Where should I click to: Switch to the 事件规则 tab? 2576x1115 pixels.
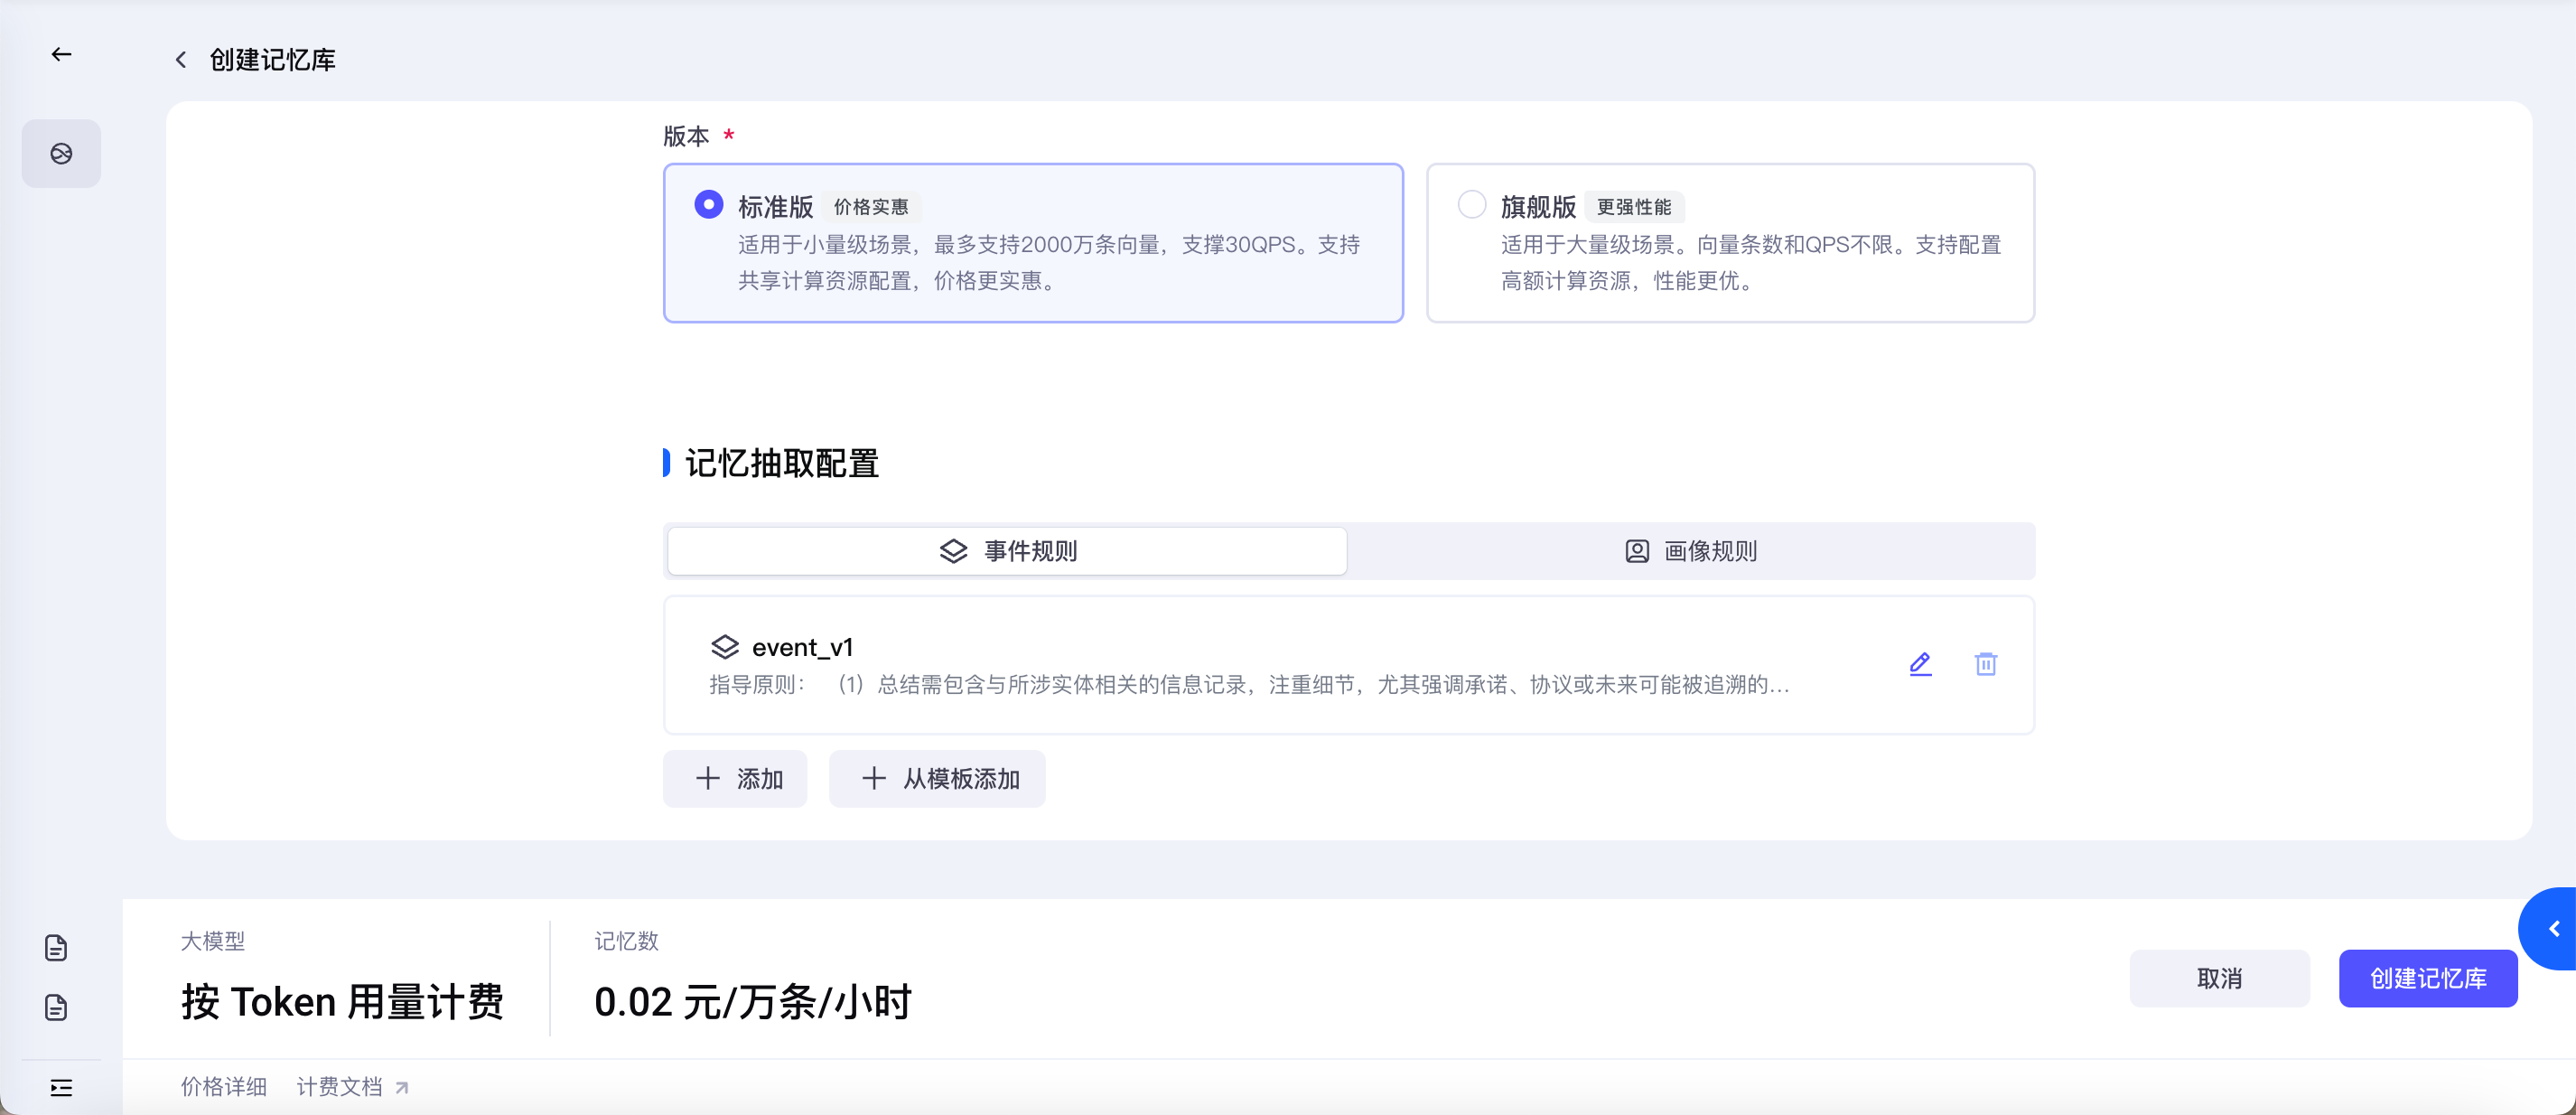1007,551
